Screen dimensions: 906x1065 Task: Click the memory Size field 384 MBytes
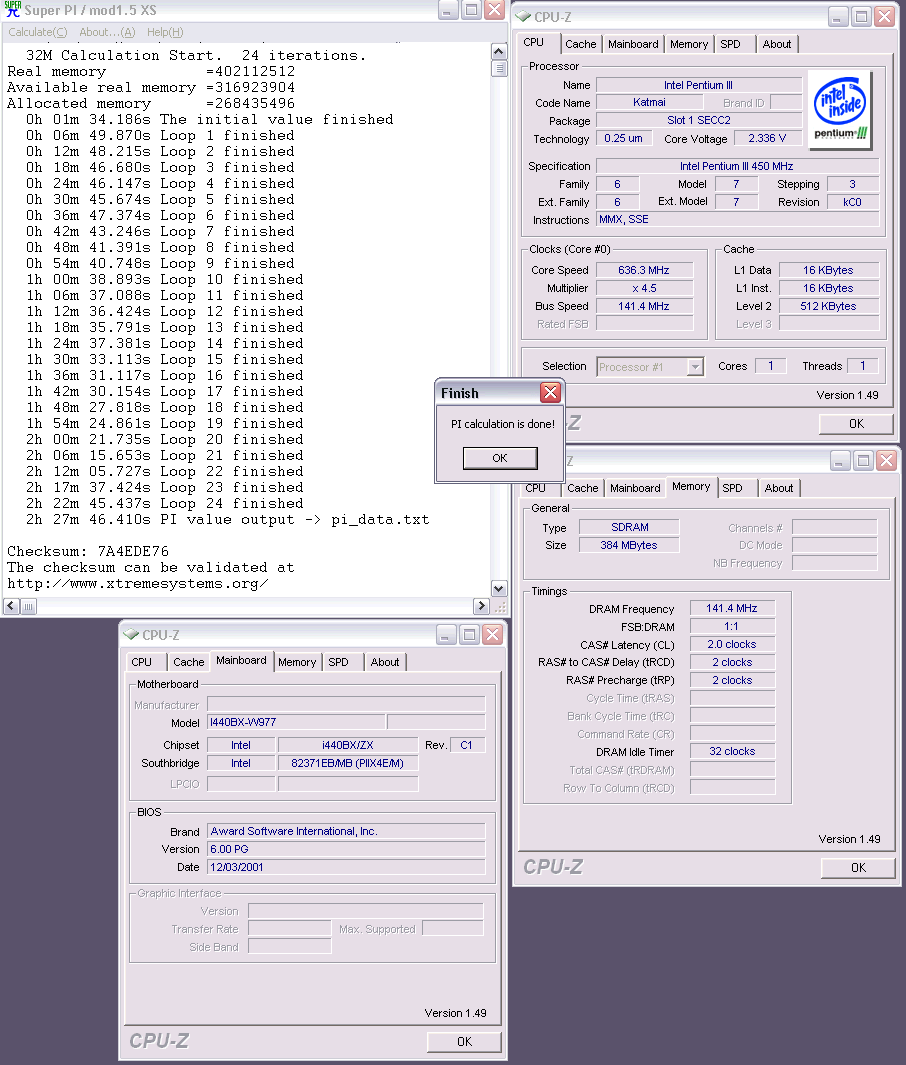[630, 545]
